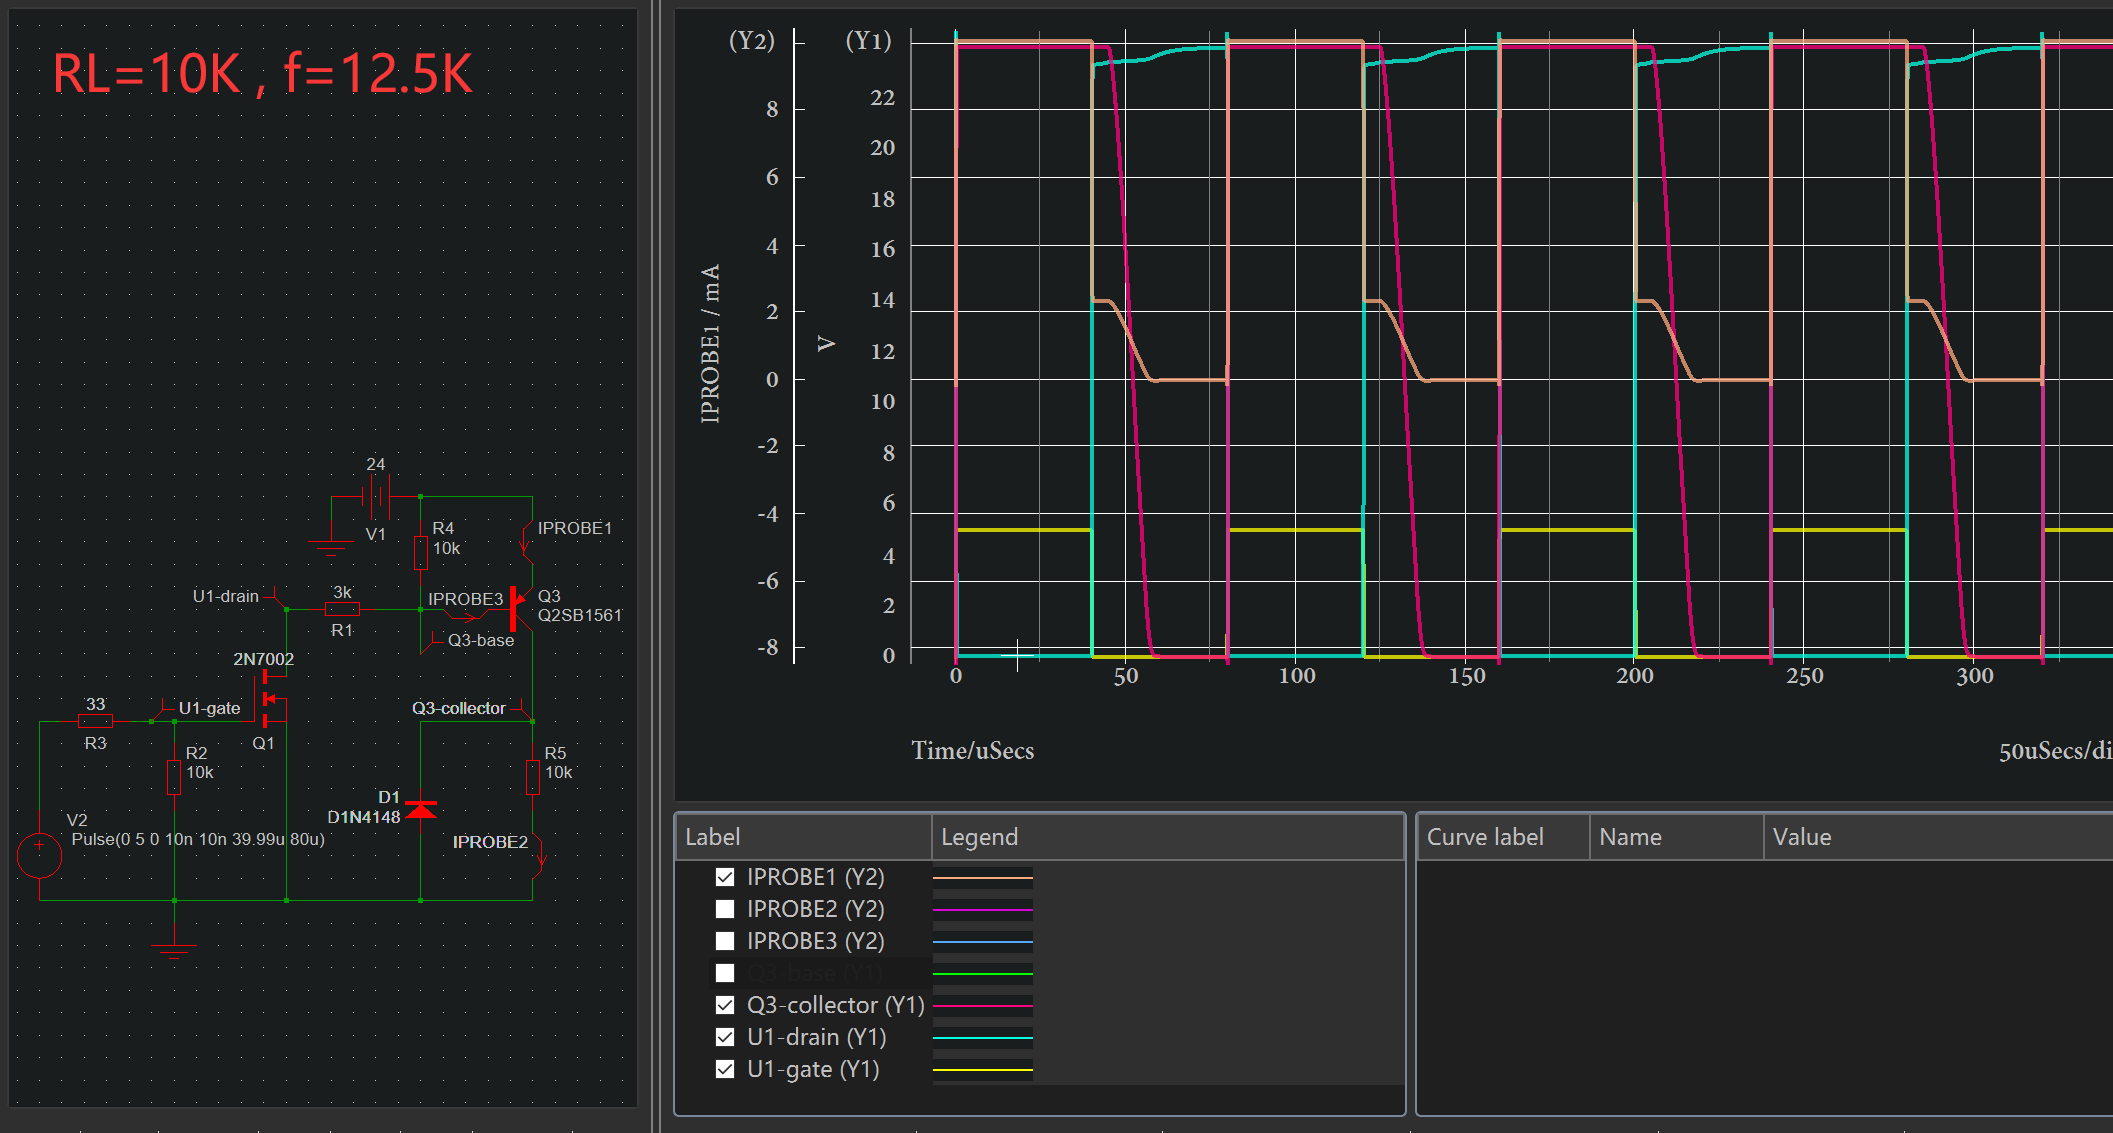Select the red RL=10K title text
The image size is (2113, 1133).
tap(262, 74)
